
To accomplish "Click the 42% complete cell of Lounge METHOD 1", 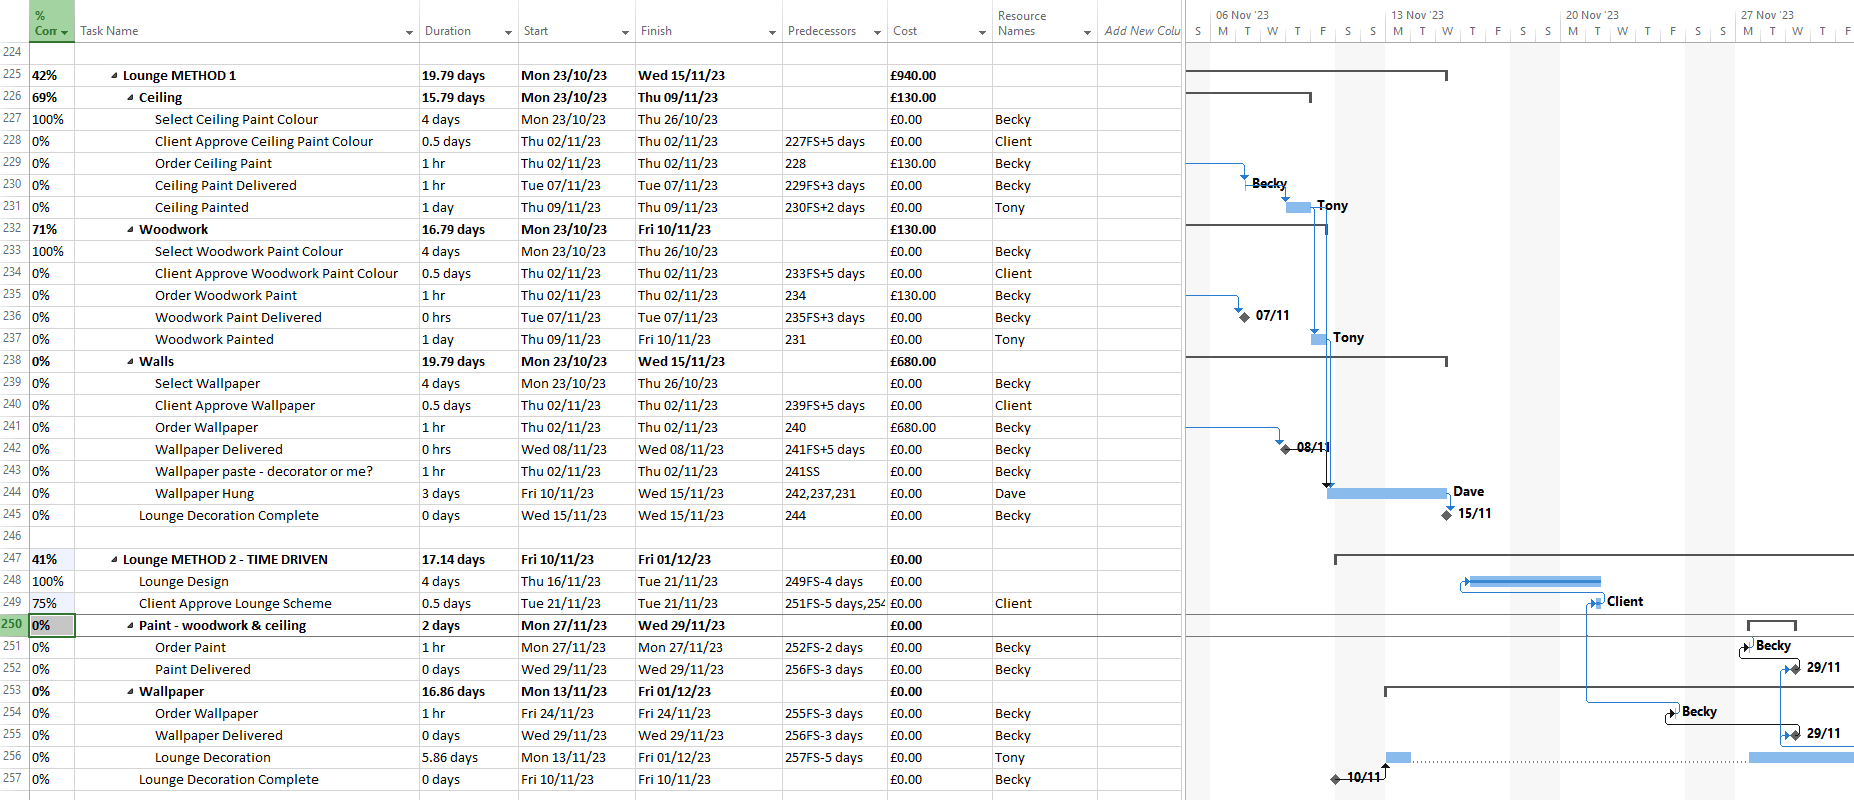I will click(x=52, y=76).
